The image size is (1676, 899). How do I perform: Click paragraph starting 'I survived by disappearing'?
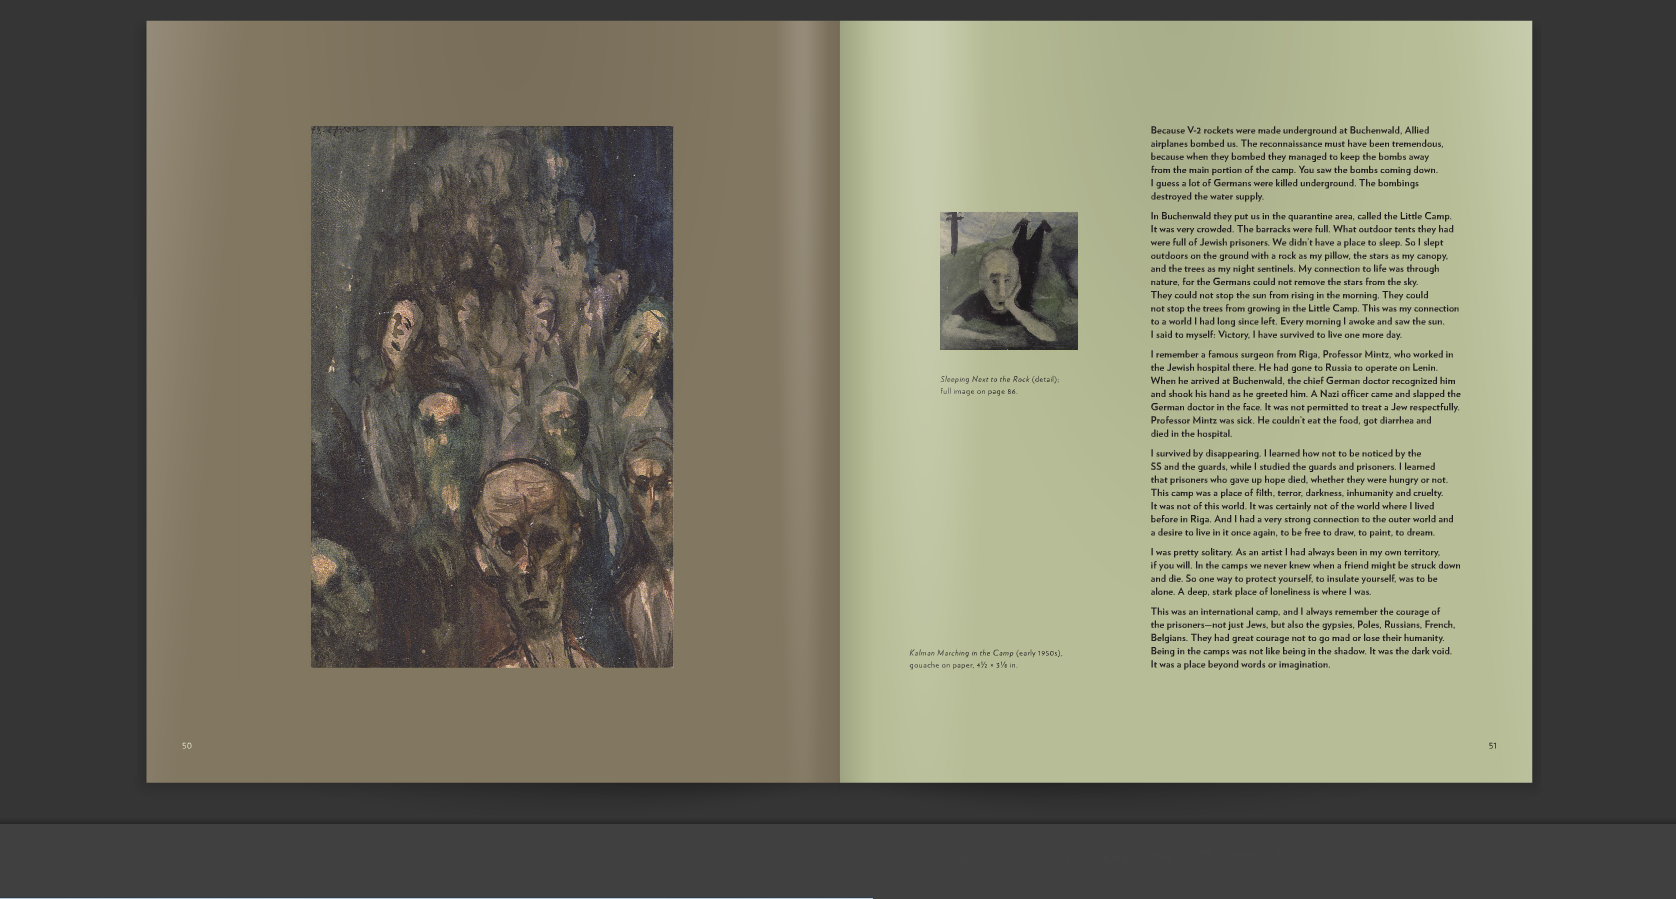pyautogui.click(x=1302, y=493)
